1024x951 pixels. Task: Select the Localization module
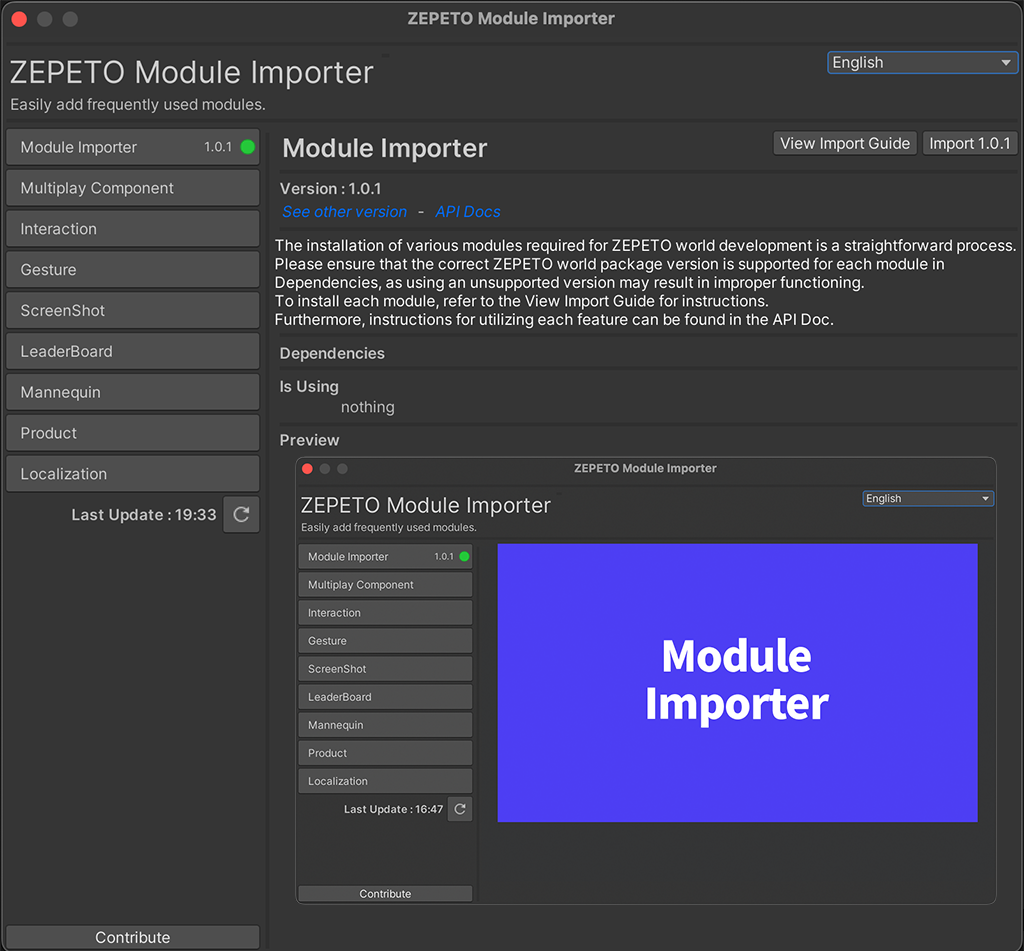133,474
